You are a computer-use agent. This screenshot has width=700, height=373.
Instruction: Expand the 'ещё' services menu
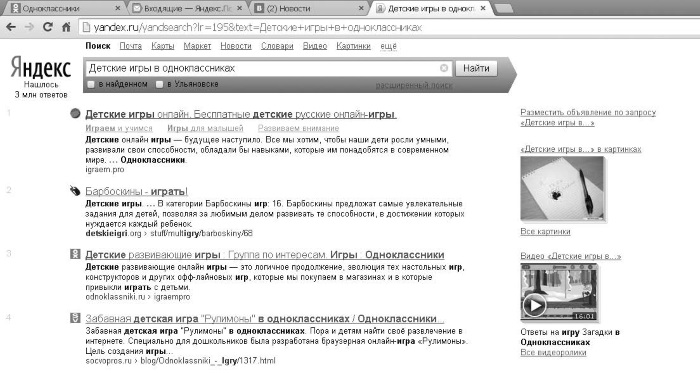(x=388, y=46)
